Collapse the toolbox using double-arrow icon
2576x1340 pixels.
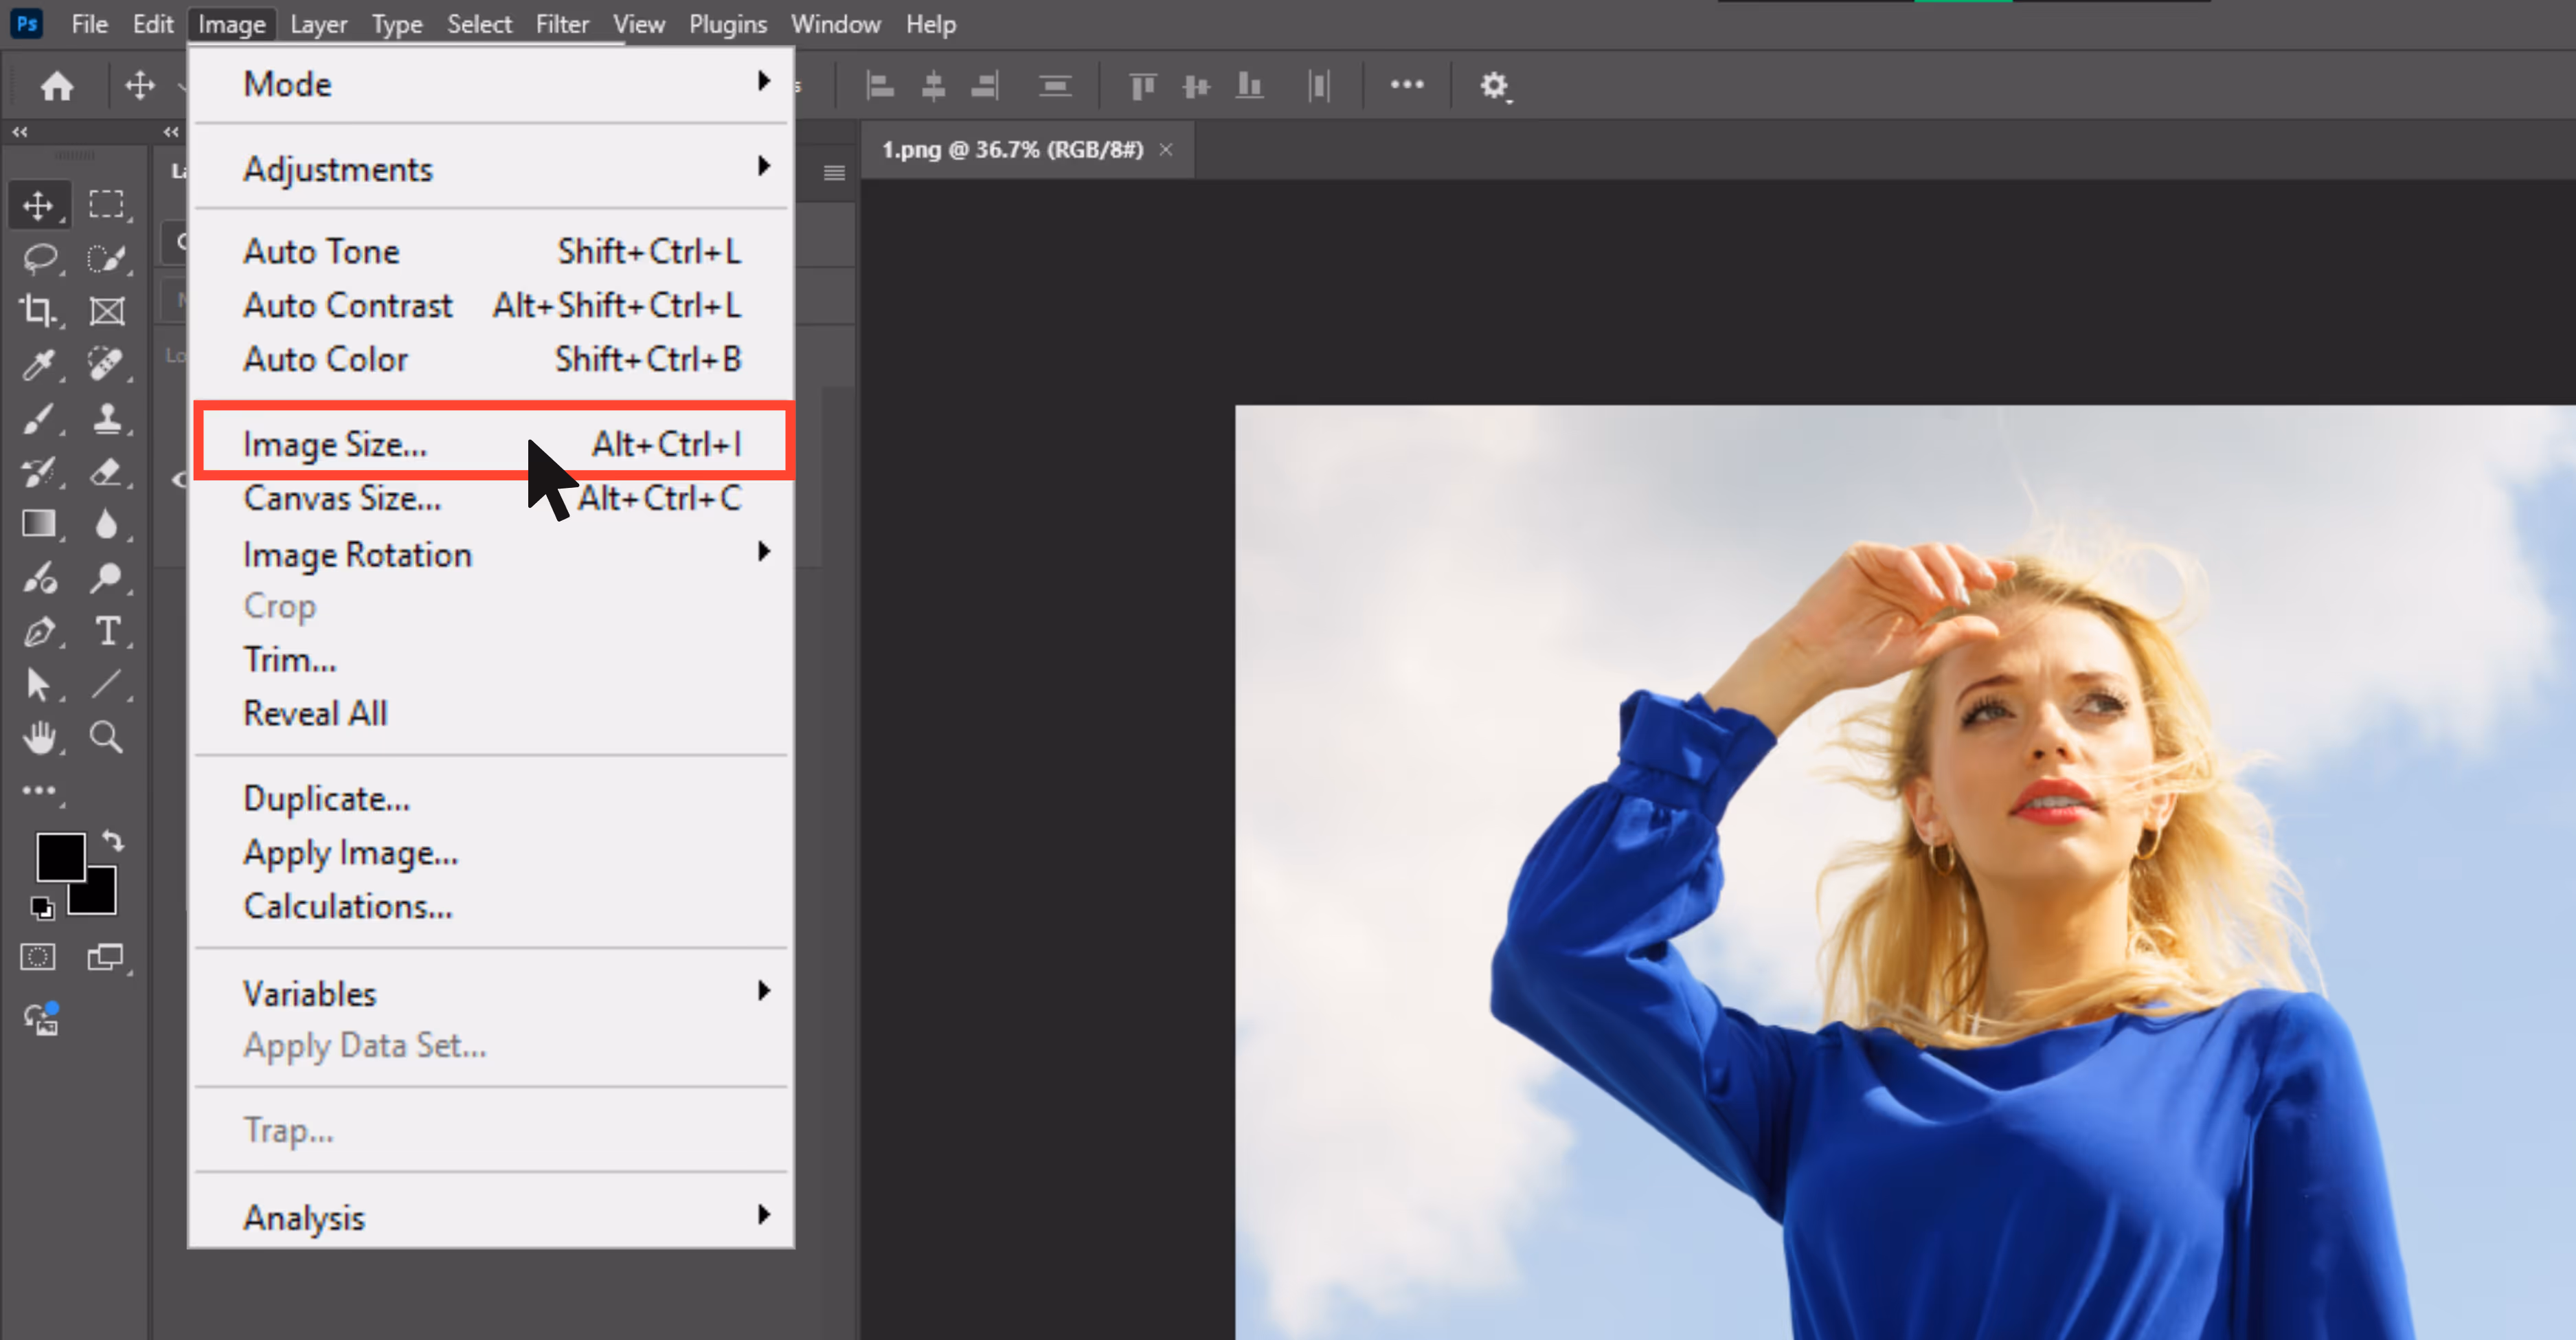[x=20, y=131]
